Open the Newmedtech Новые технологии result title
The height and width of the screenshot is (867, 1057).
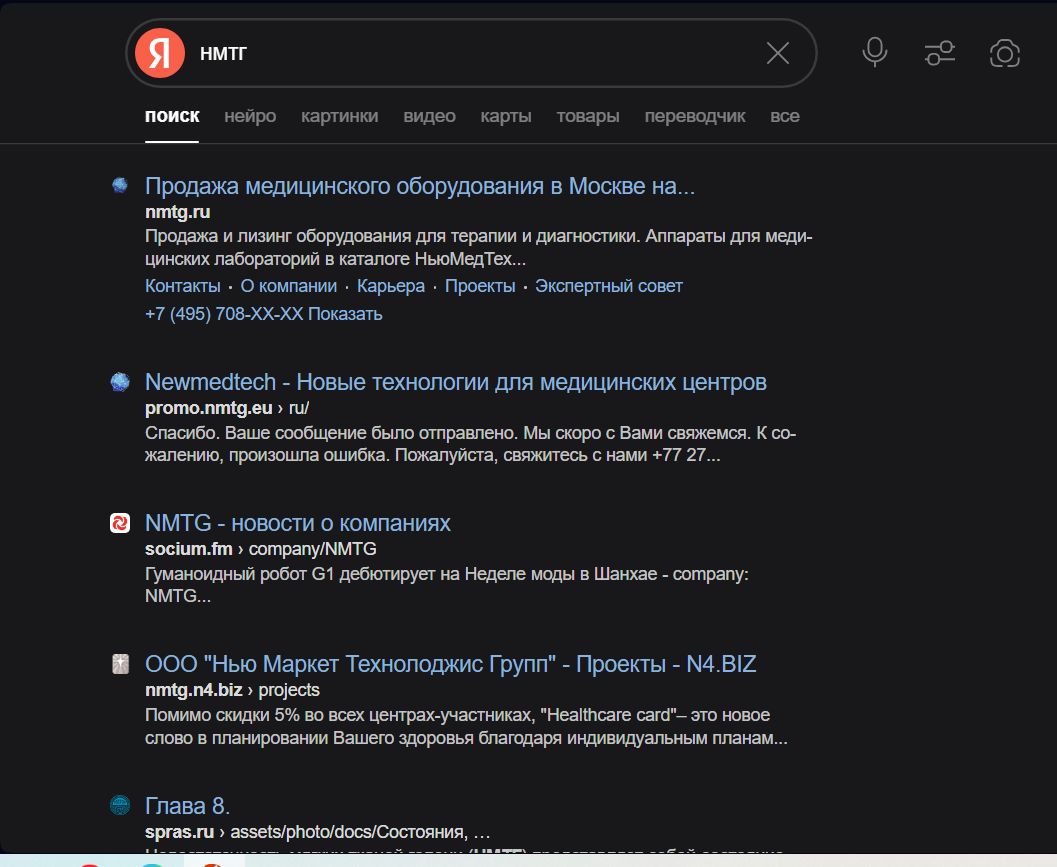456,382
